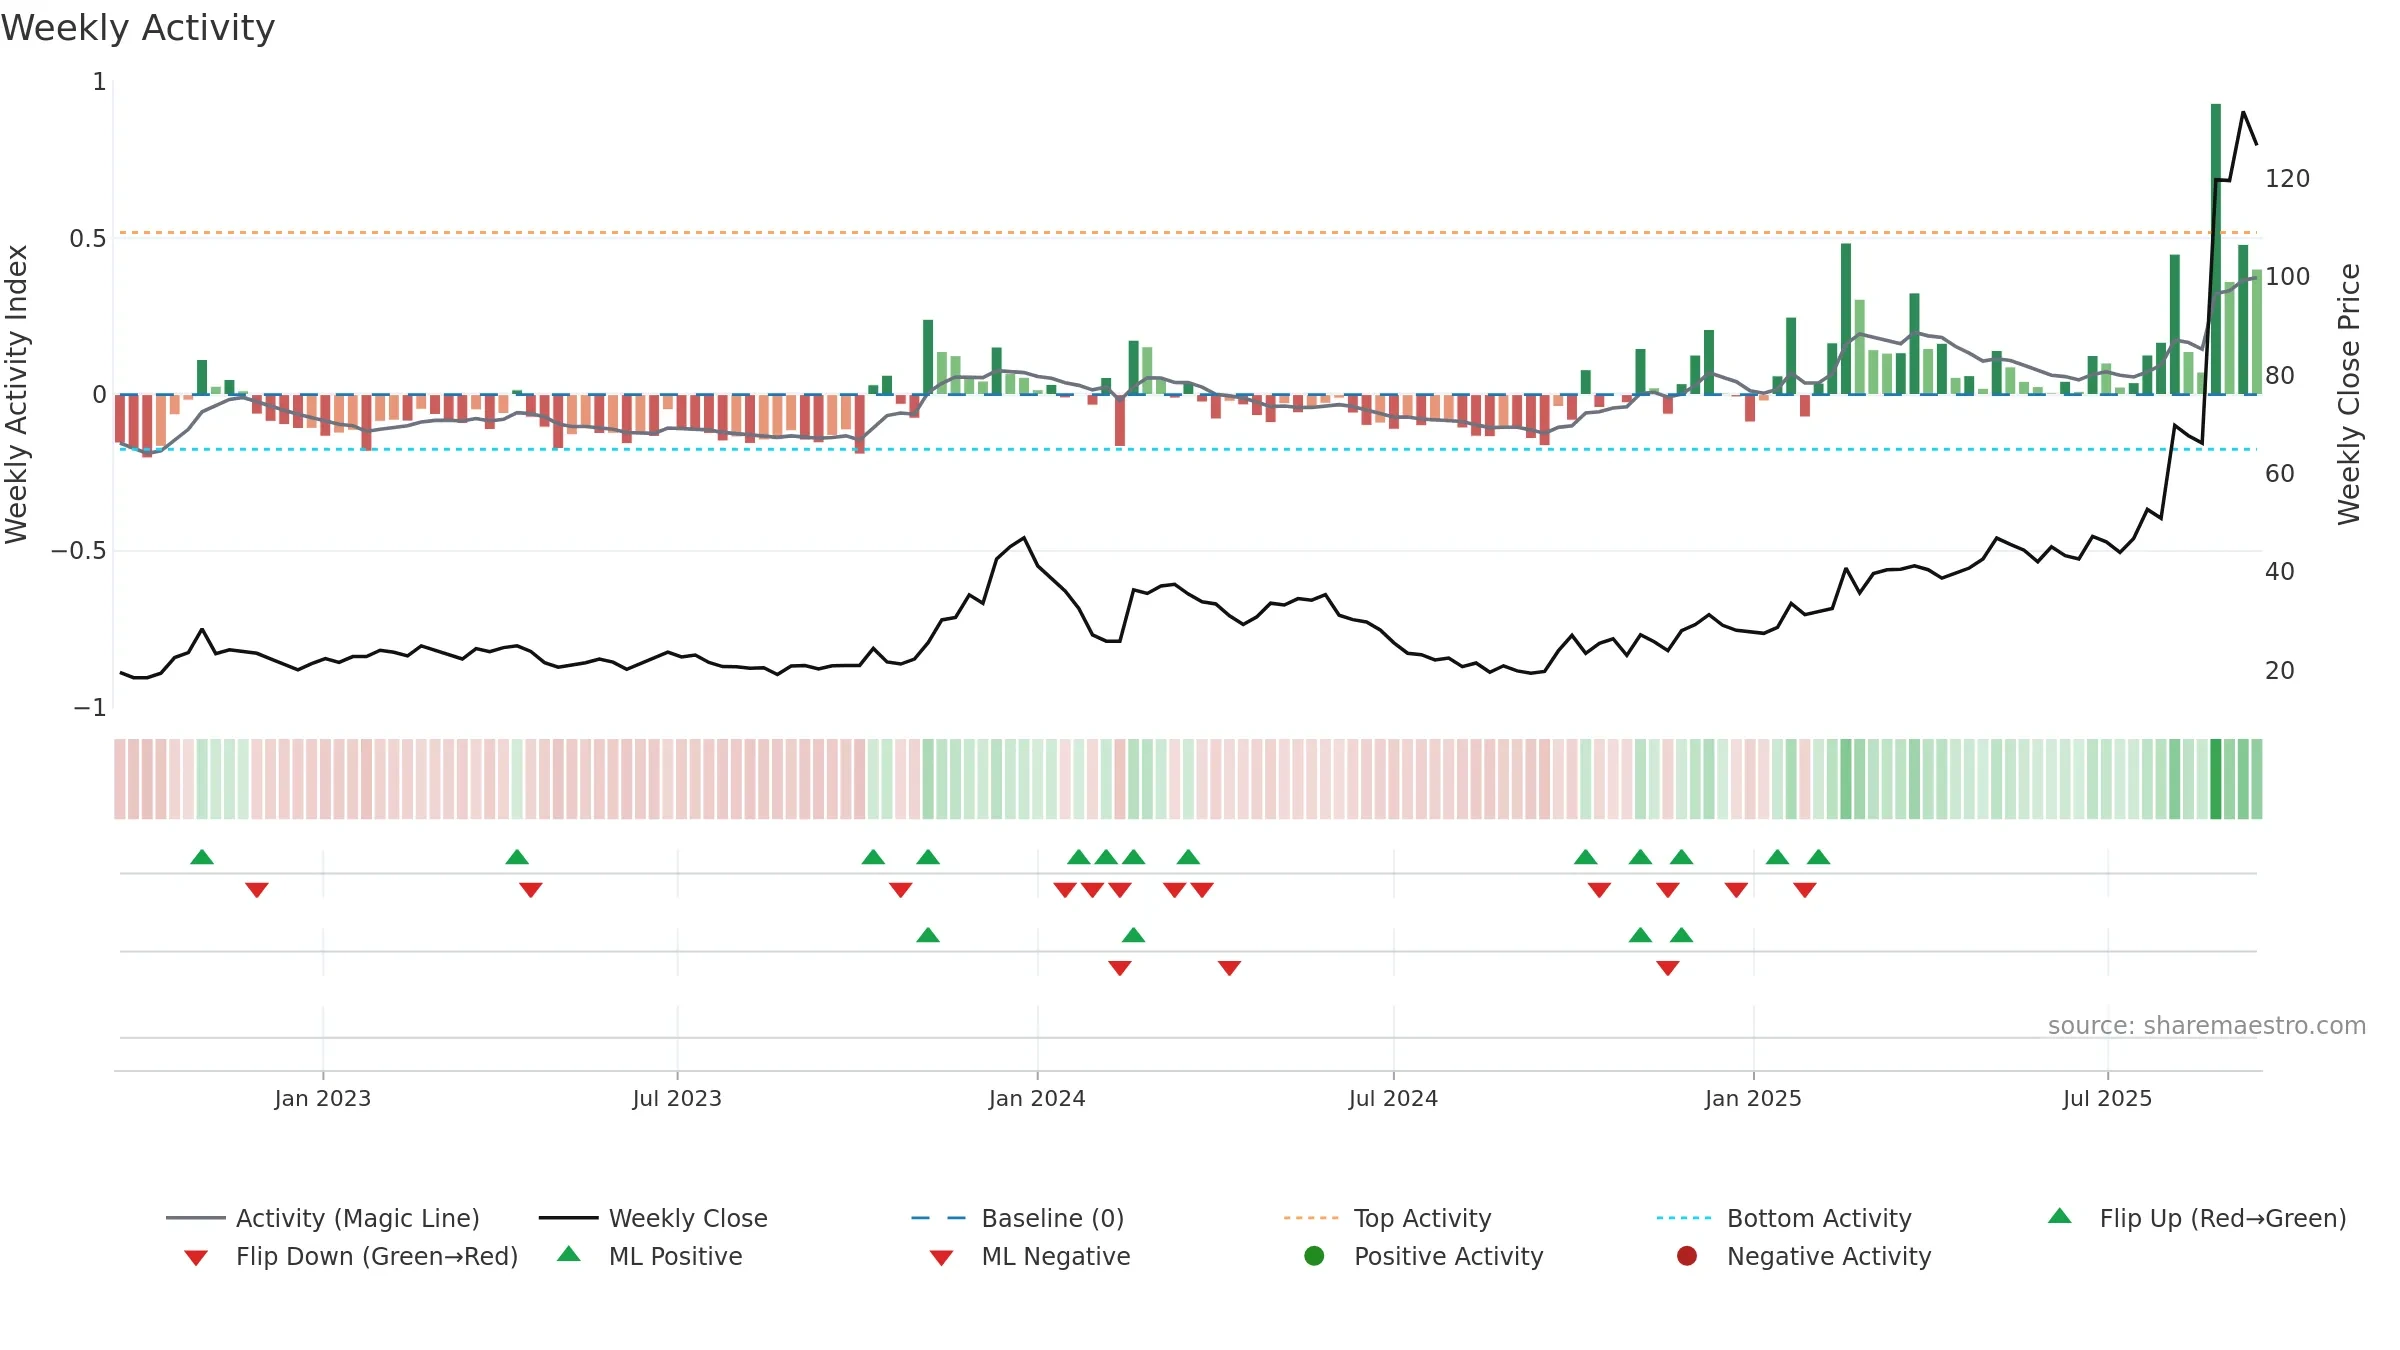Click 'Jan 2023' x-axis label
Image resolution: width=2400 pixels, height=1350 pixels.
tap(323, 1098)
